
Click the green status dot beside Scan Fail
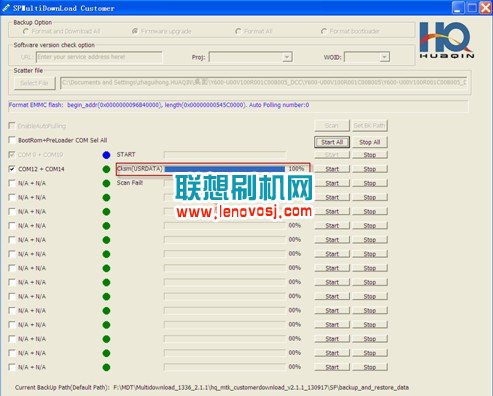tap(106, 183)
